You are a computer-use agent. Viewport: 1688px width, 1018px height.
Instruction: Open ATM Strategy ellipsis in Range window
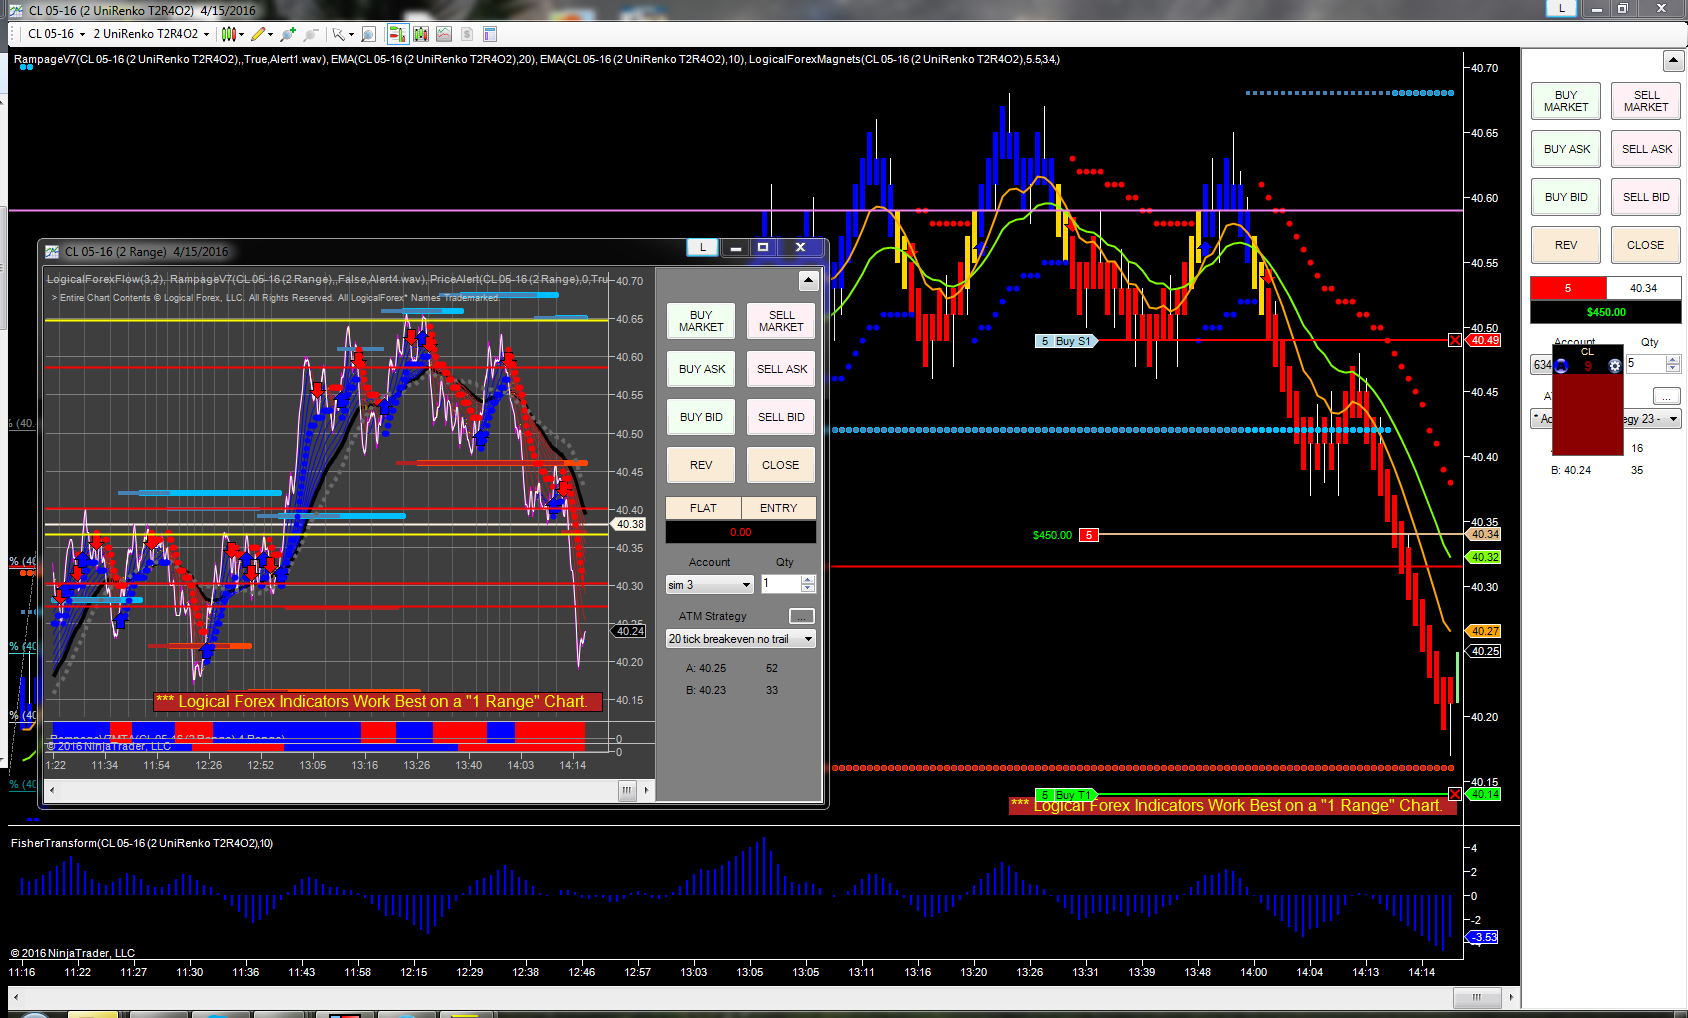point(802,616)
